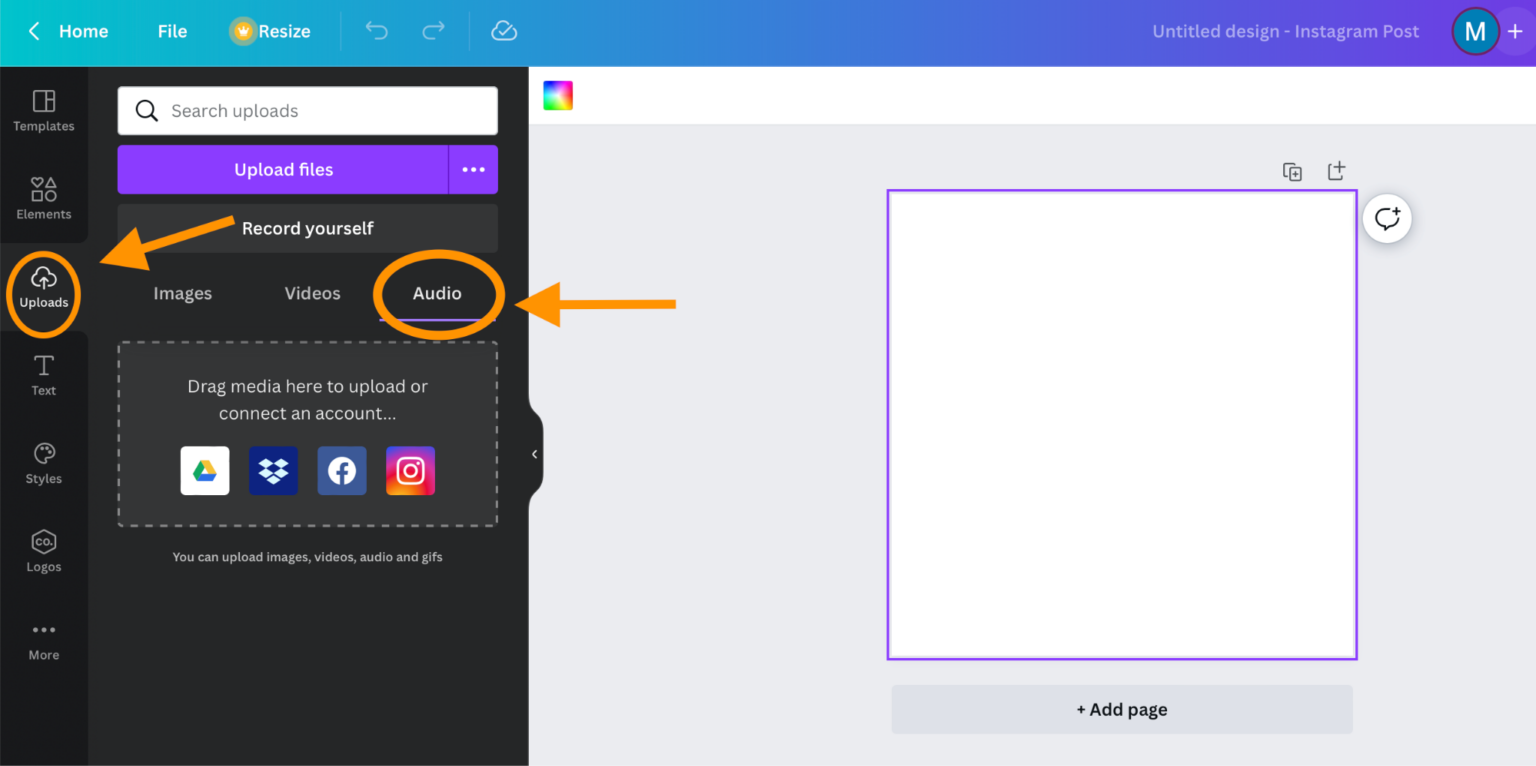Connect an Instagram account
The width and height of the screenshot is (1536, 766).
coord(410,470)
